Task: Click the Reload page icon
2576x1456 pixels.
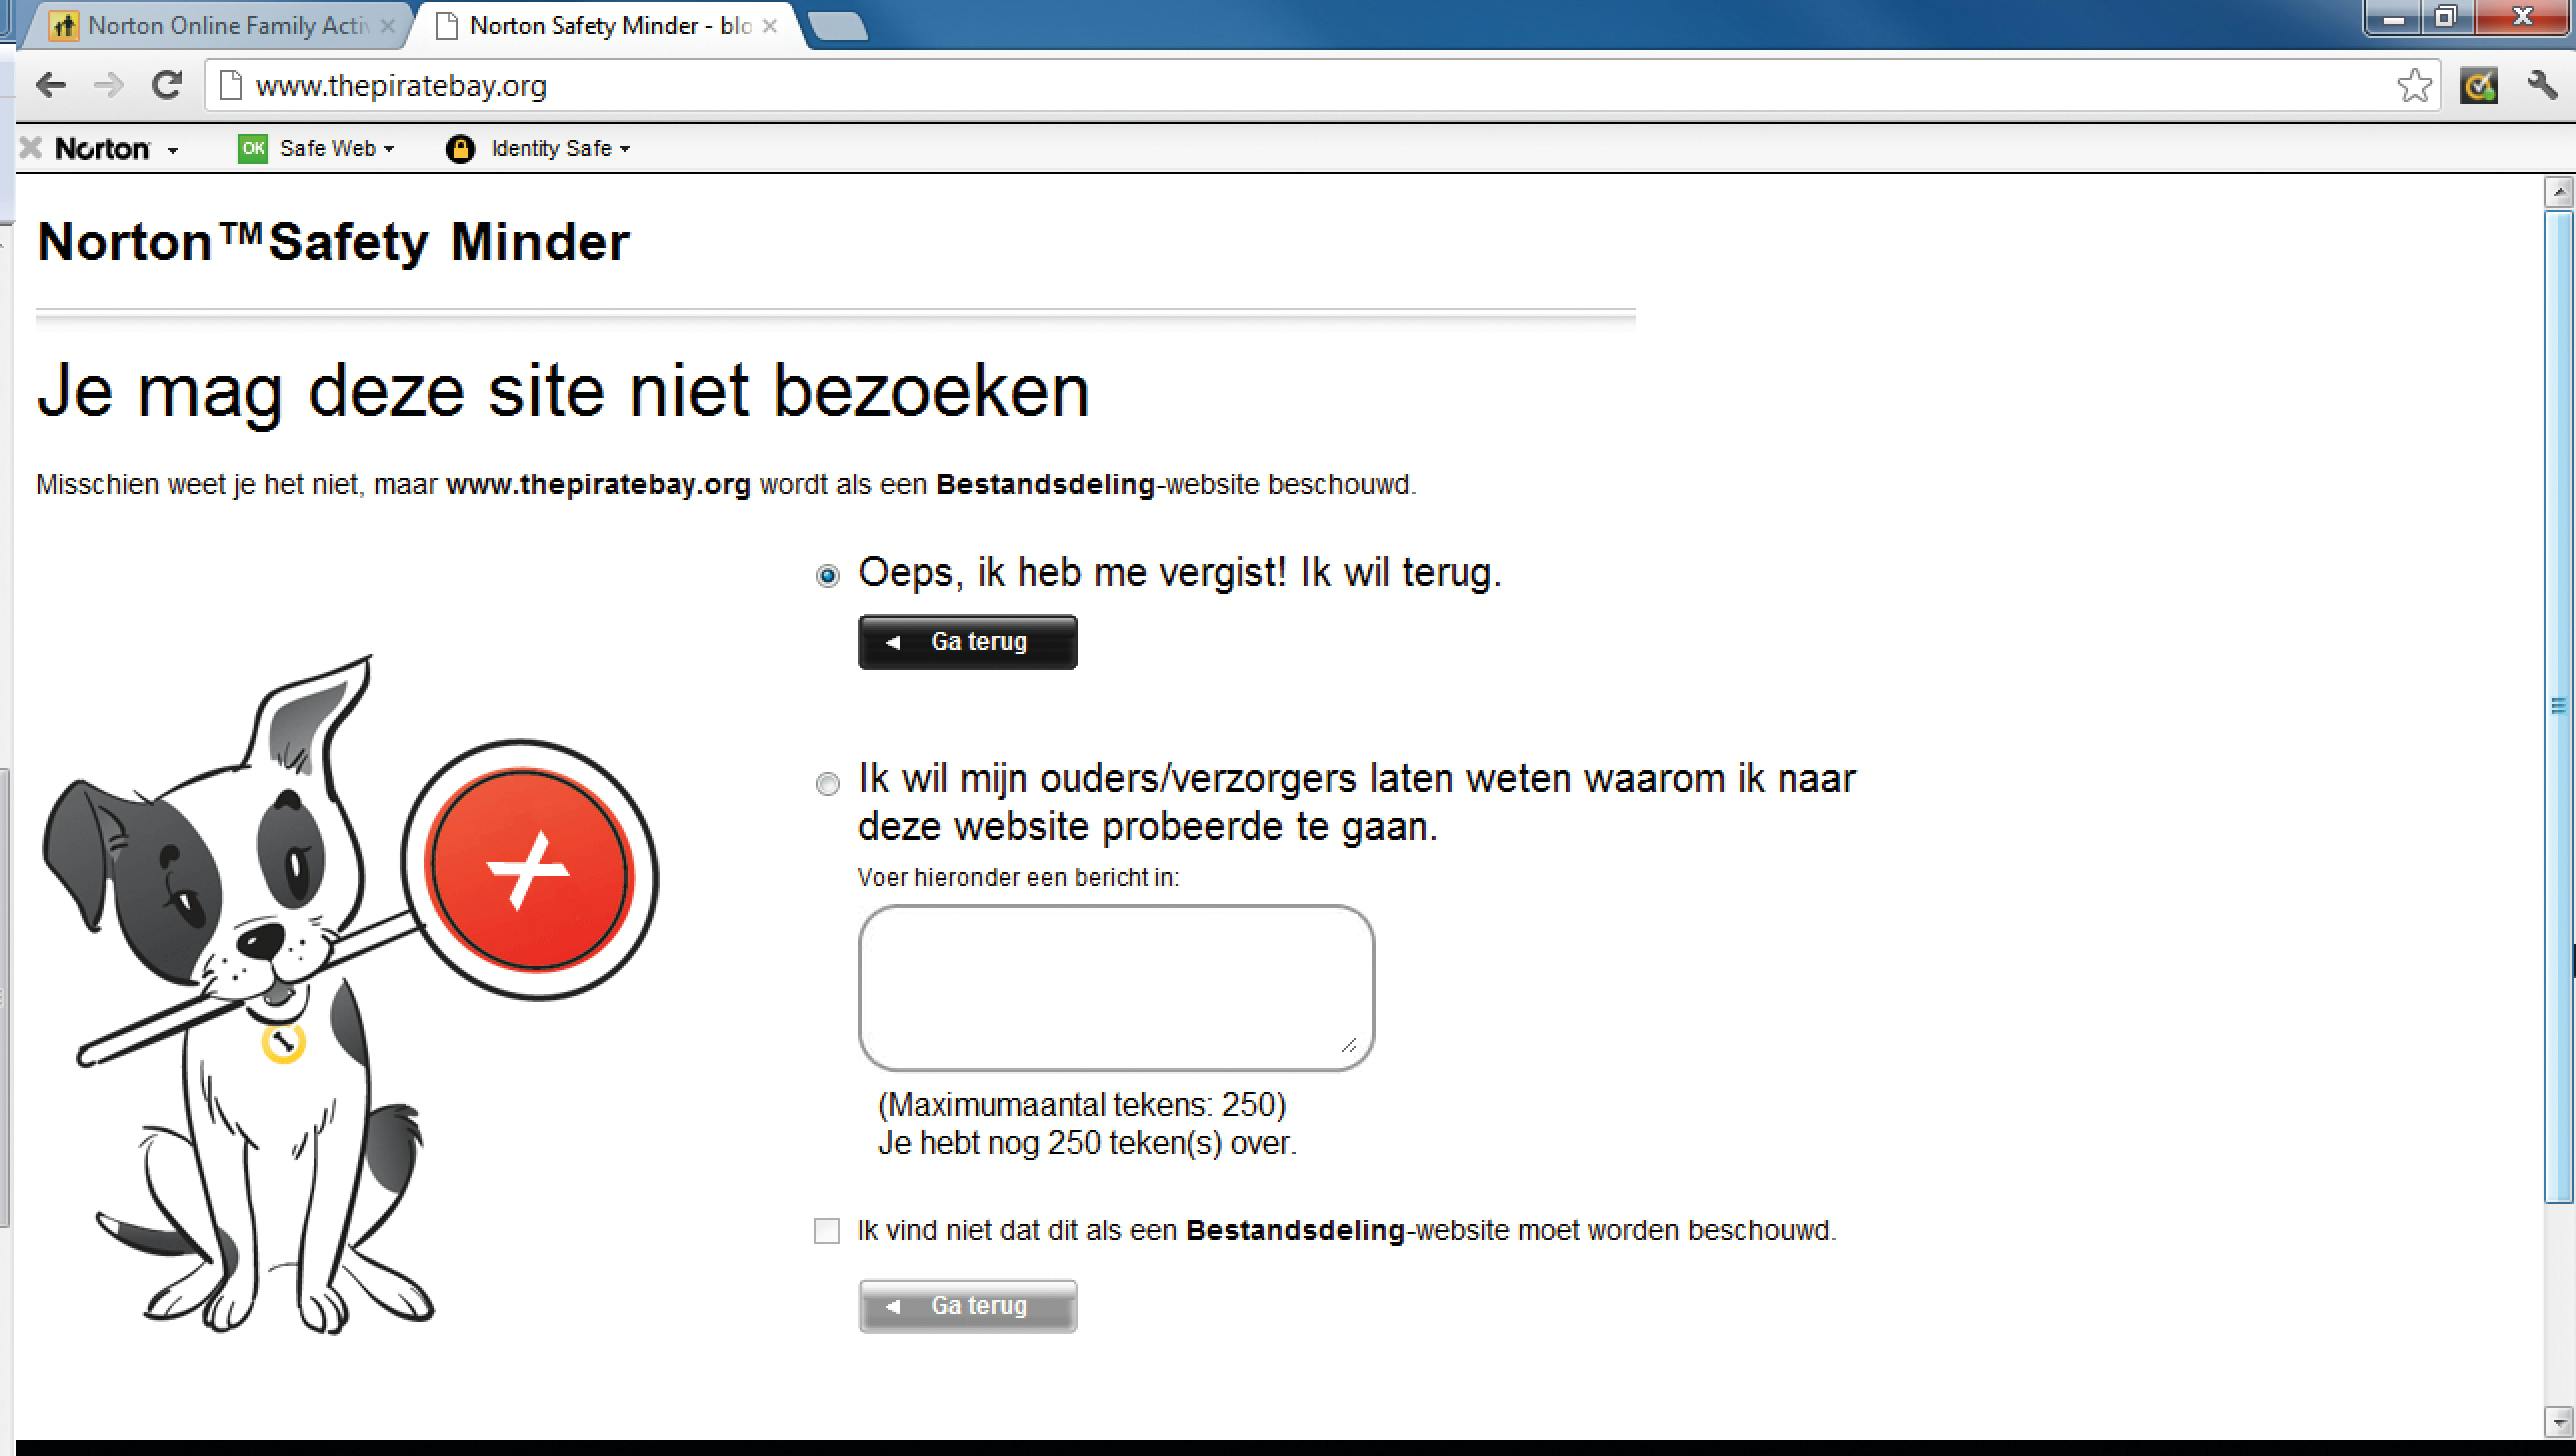Action: click(166, 86)
